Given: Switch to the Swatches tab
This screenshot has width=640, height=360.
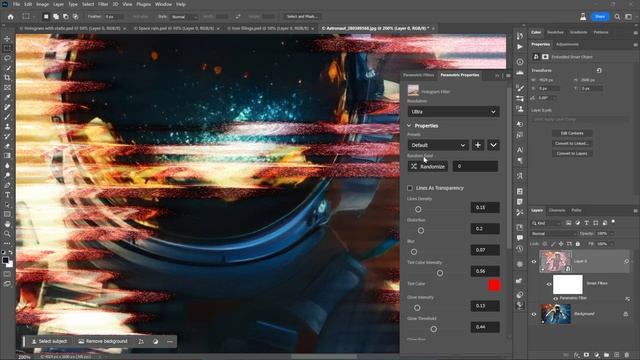Looking at the screenshot, I should click(555, 32).
